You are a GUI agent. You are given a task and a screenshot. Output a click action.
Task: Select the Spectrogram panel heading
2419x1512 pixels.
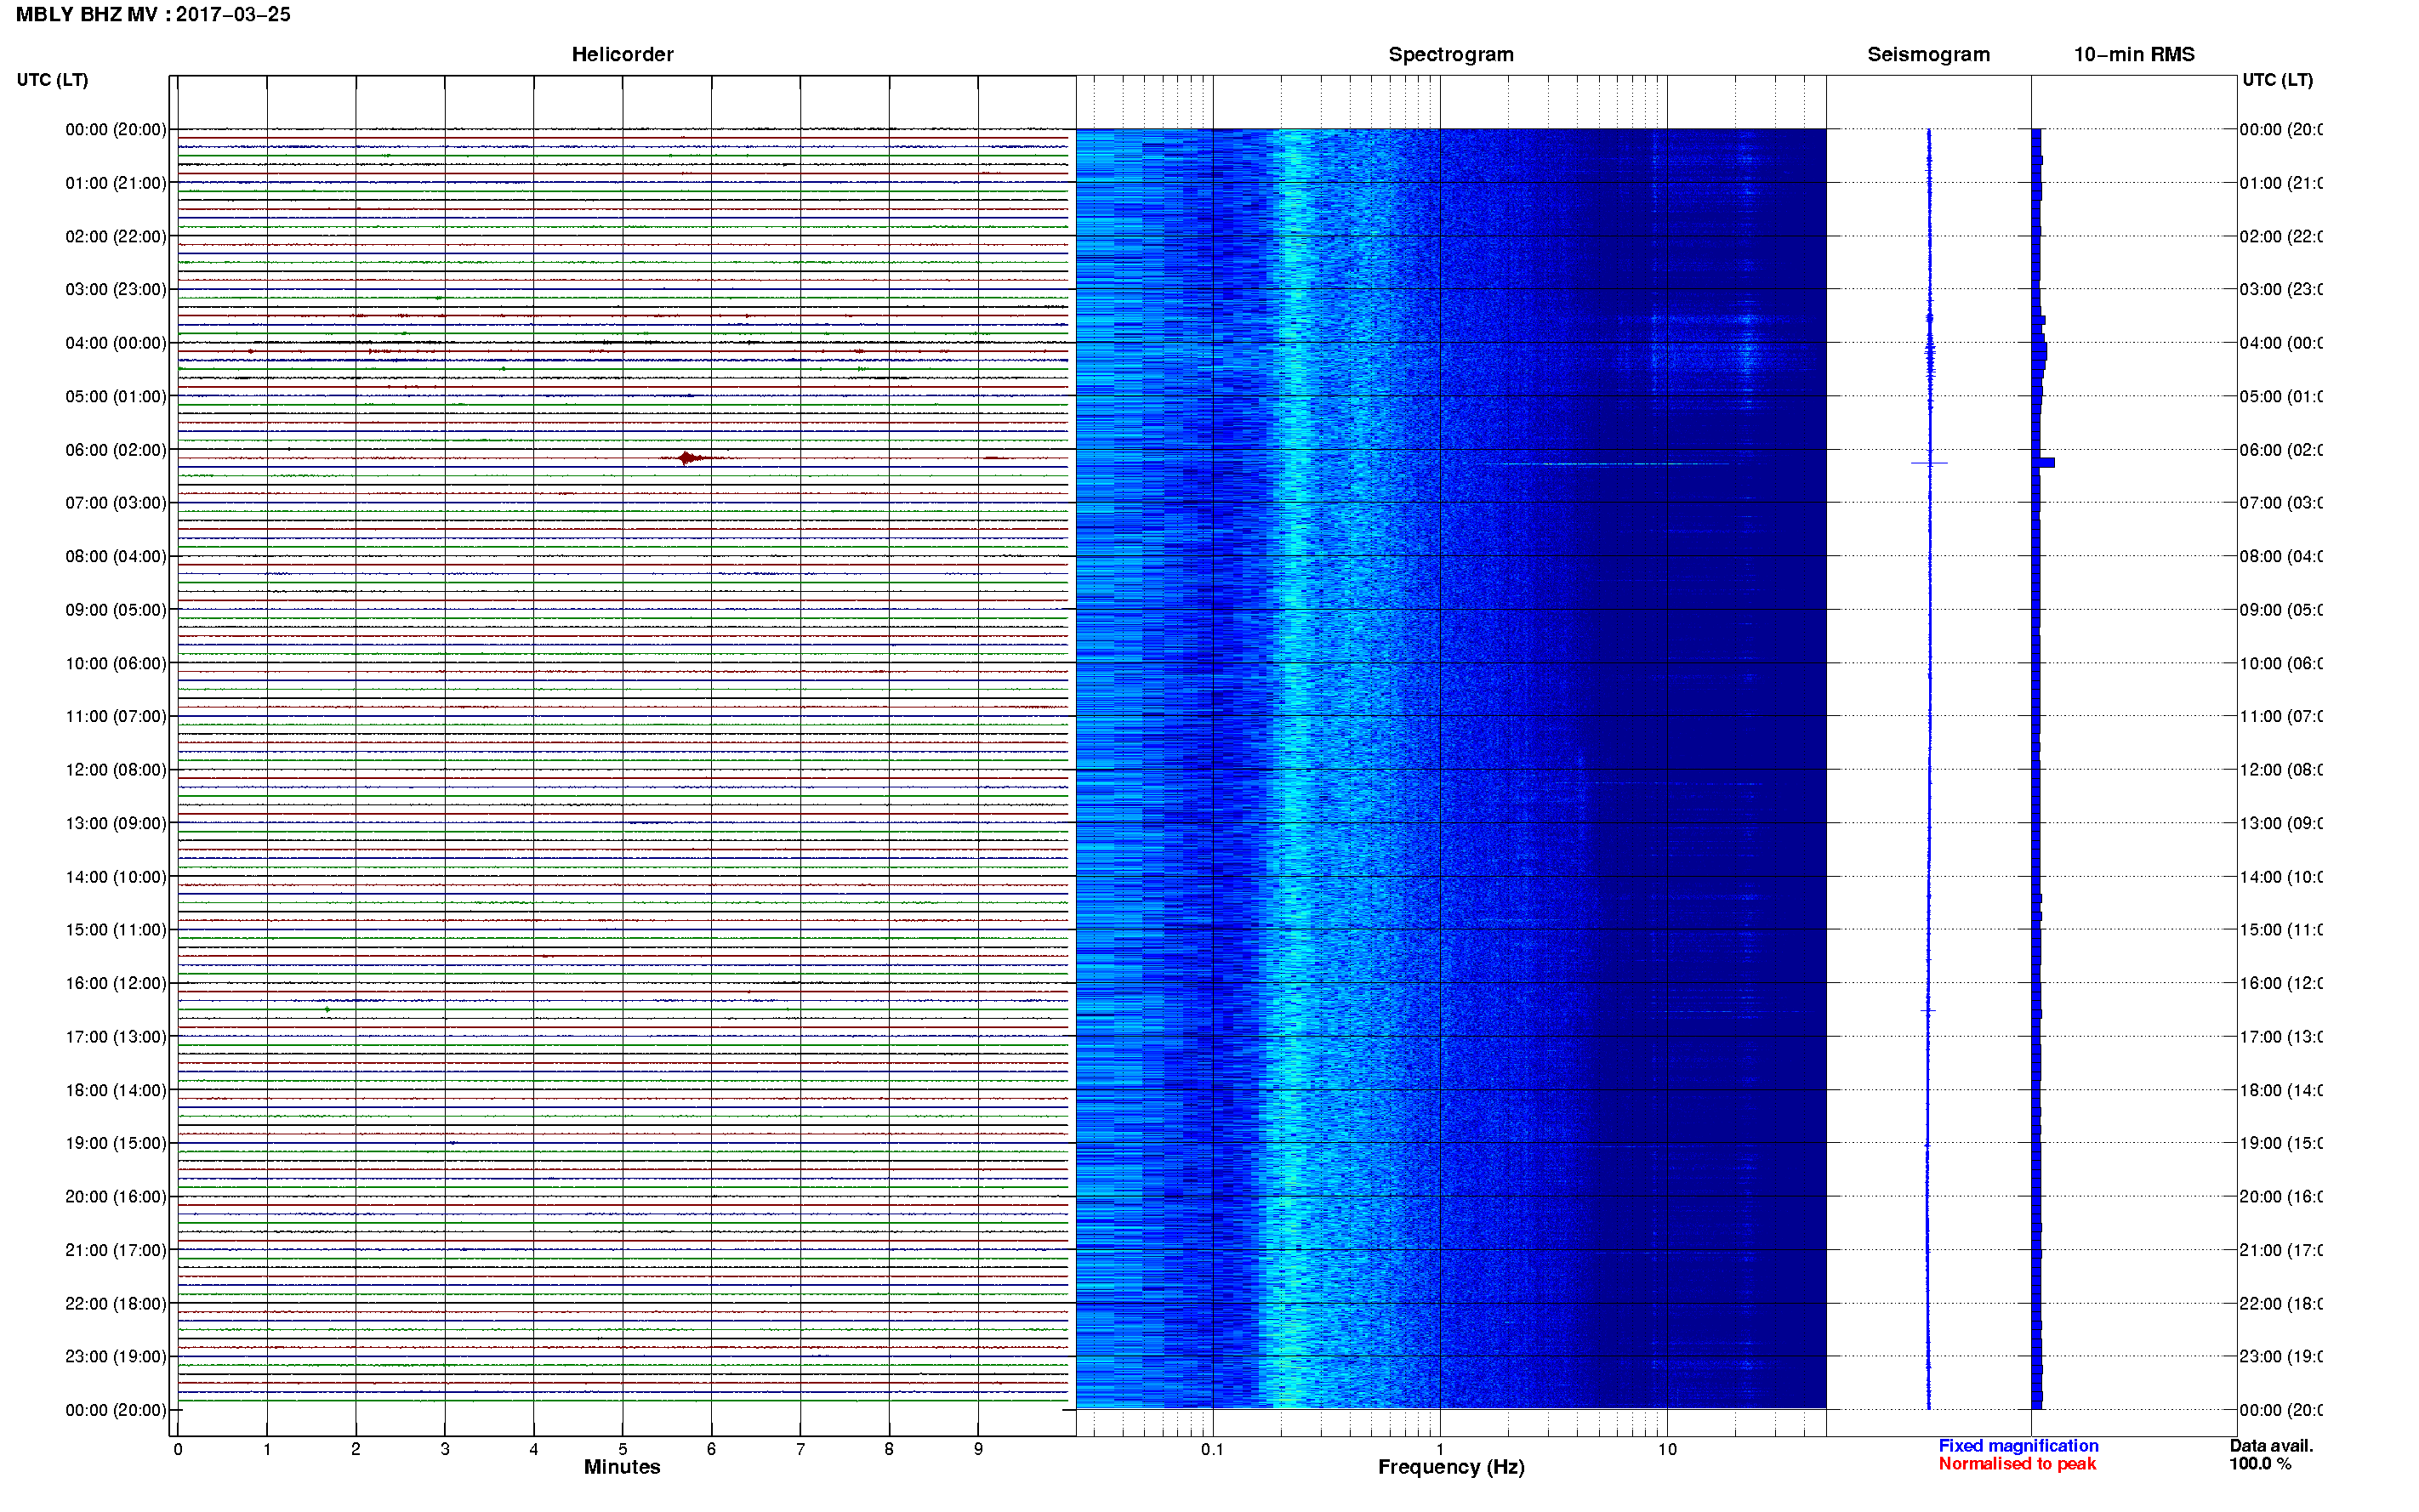click(1450, 55)
